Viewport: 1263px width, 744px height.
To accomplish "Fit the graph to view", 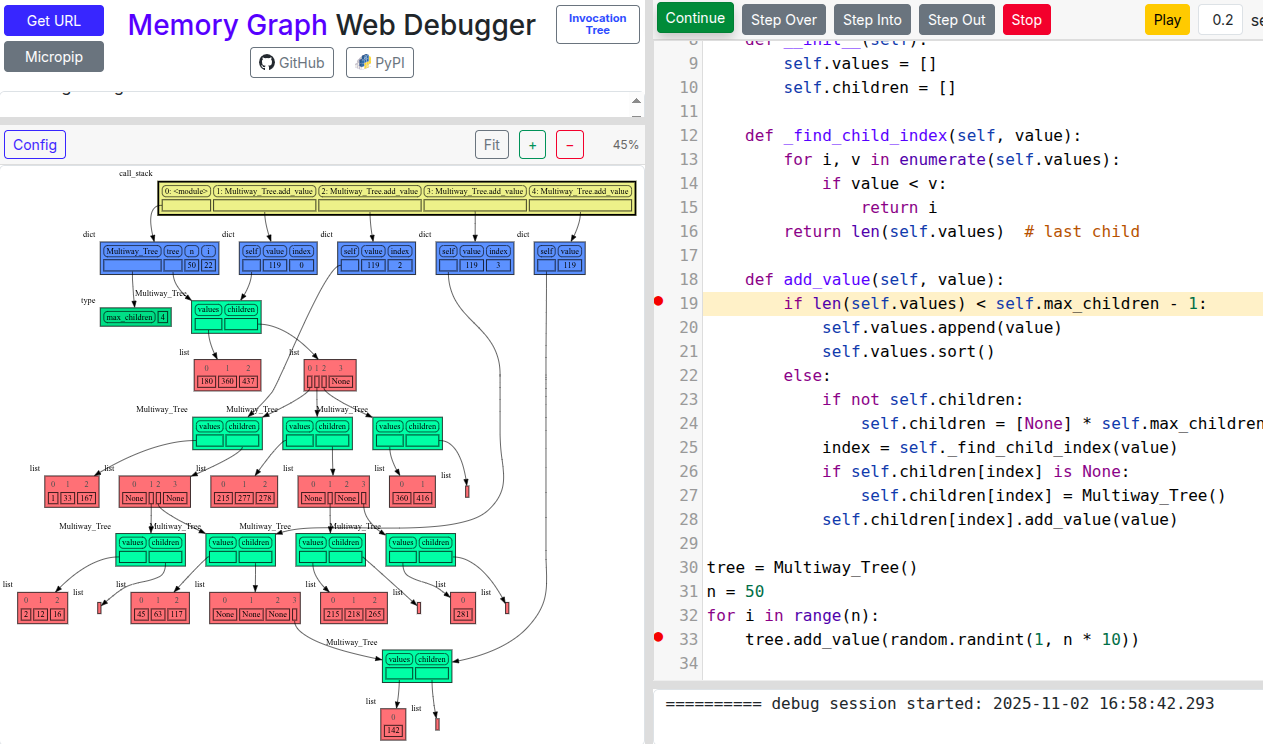I will coord(491,145).
